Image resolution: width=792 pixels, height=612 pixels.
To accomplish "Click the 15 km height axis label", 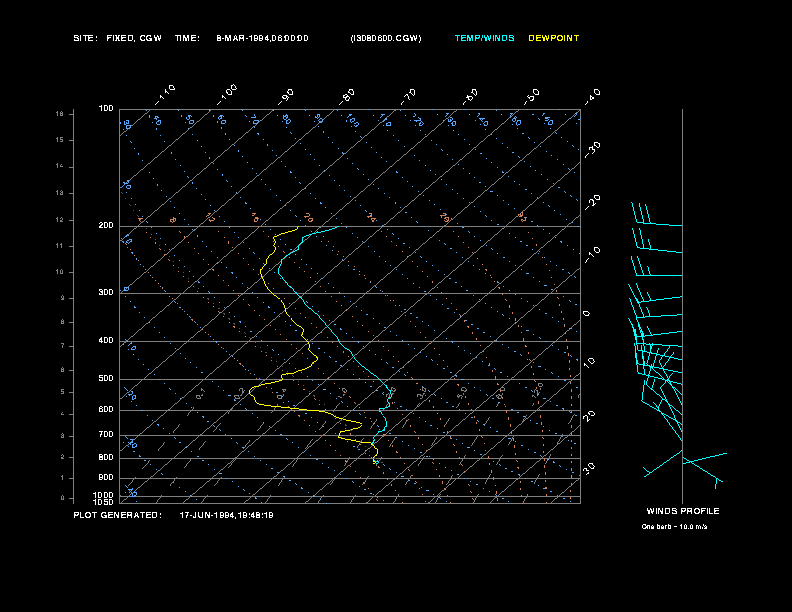I will [x=60, y=140].
